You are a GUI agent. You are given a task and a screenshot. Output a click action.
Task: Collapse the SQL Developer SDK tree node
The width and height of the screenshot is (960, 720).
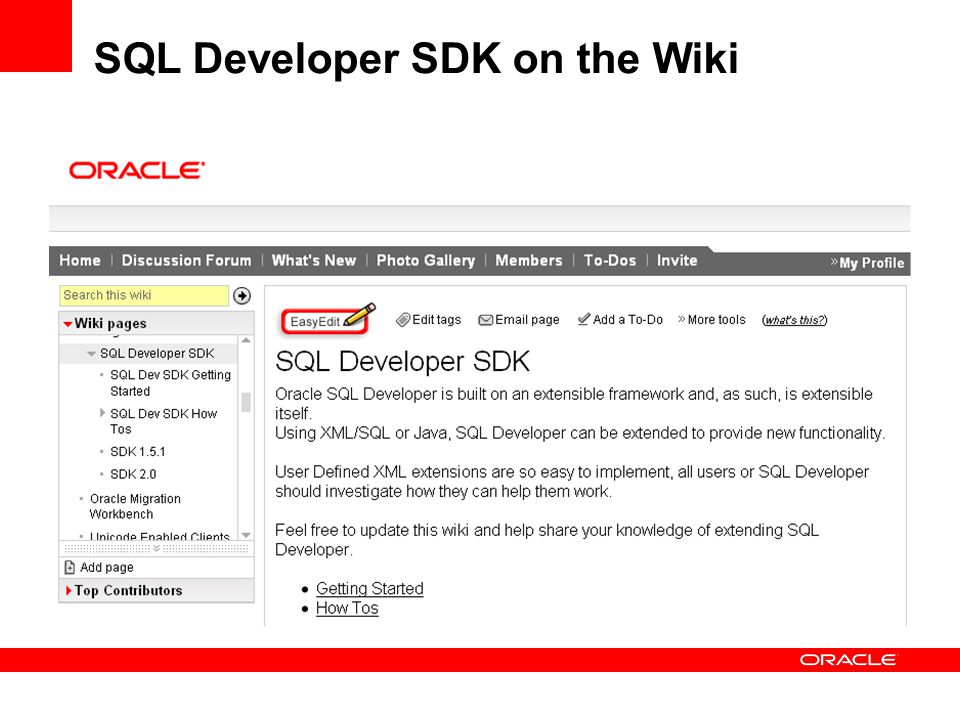[x=91, y=354]
